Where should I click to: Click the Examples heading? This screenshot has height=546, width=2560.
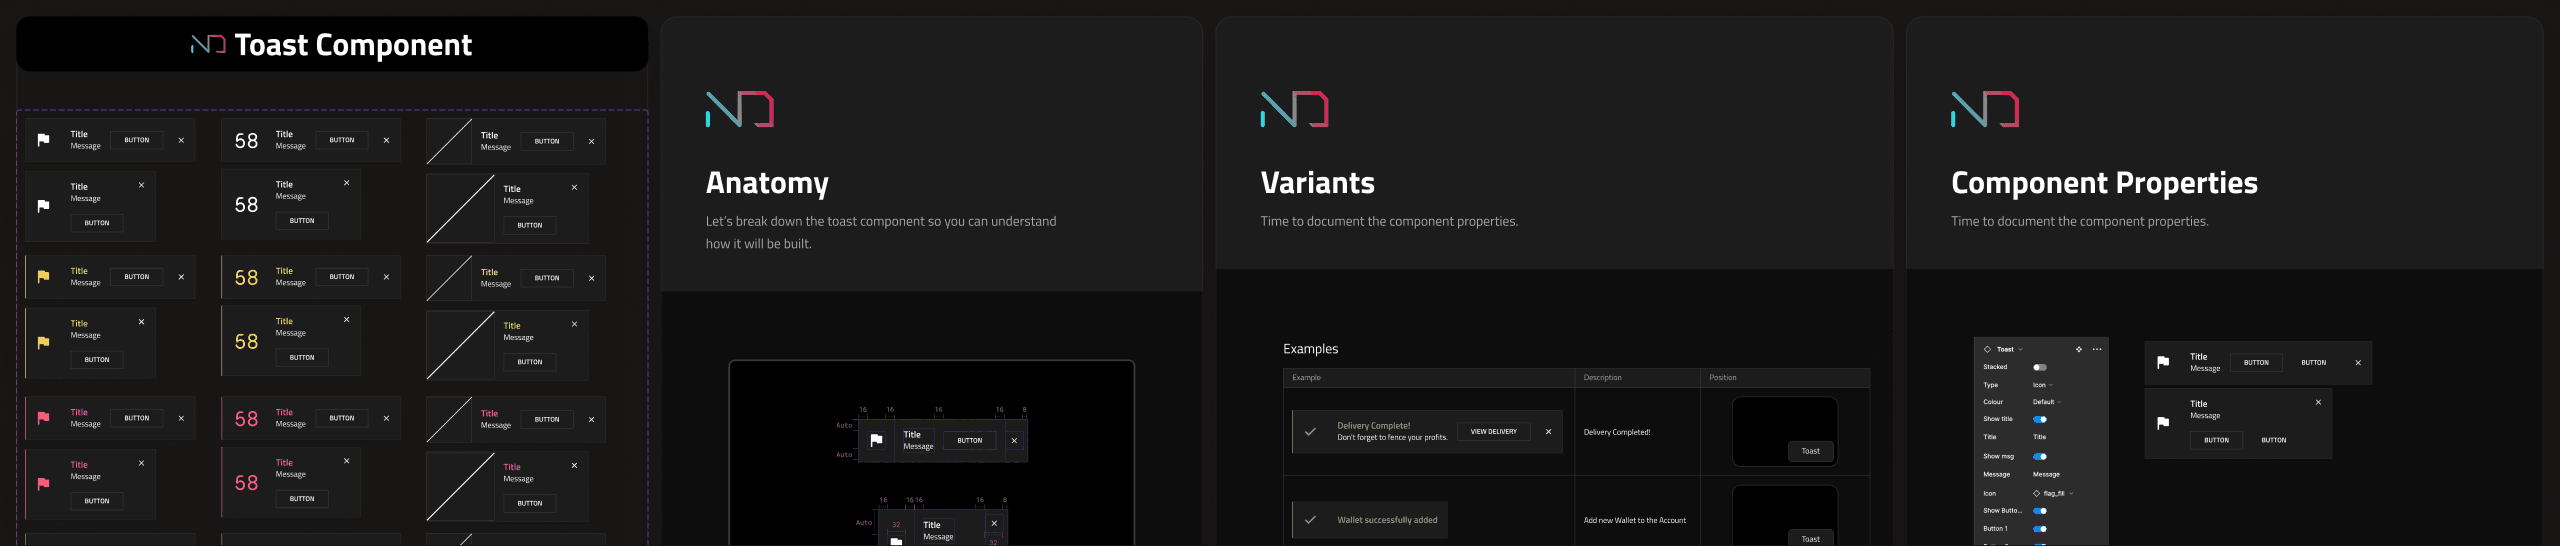click(x=1310, y=349)
